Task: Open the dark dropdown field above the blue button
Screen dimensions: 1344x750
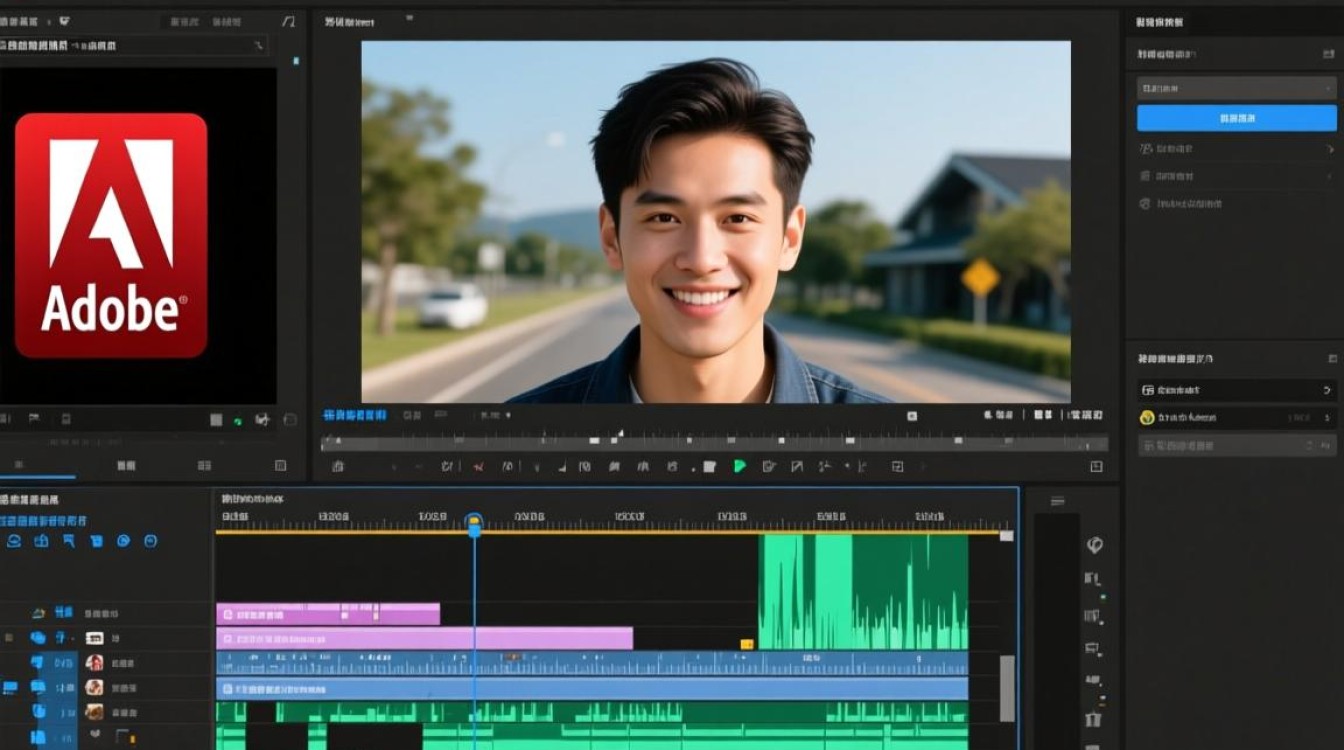Action: tap(1236, 88)
